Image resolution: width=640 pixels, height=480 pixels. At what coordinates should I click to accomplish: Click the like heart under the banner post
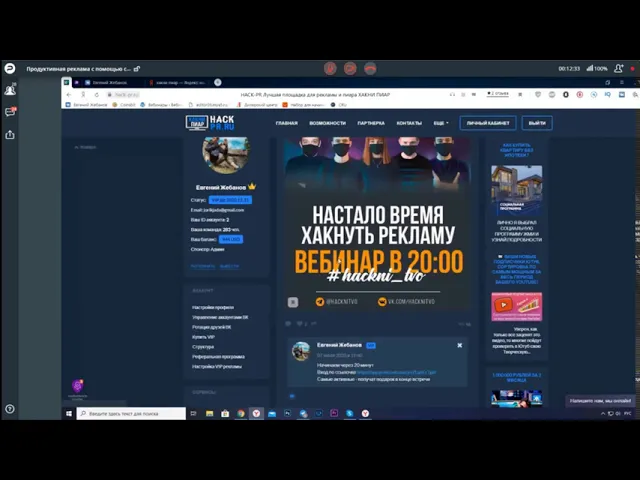coord(300,324)
